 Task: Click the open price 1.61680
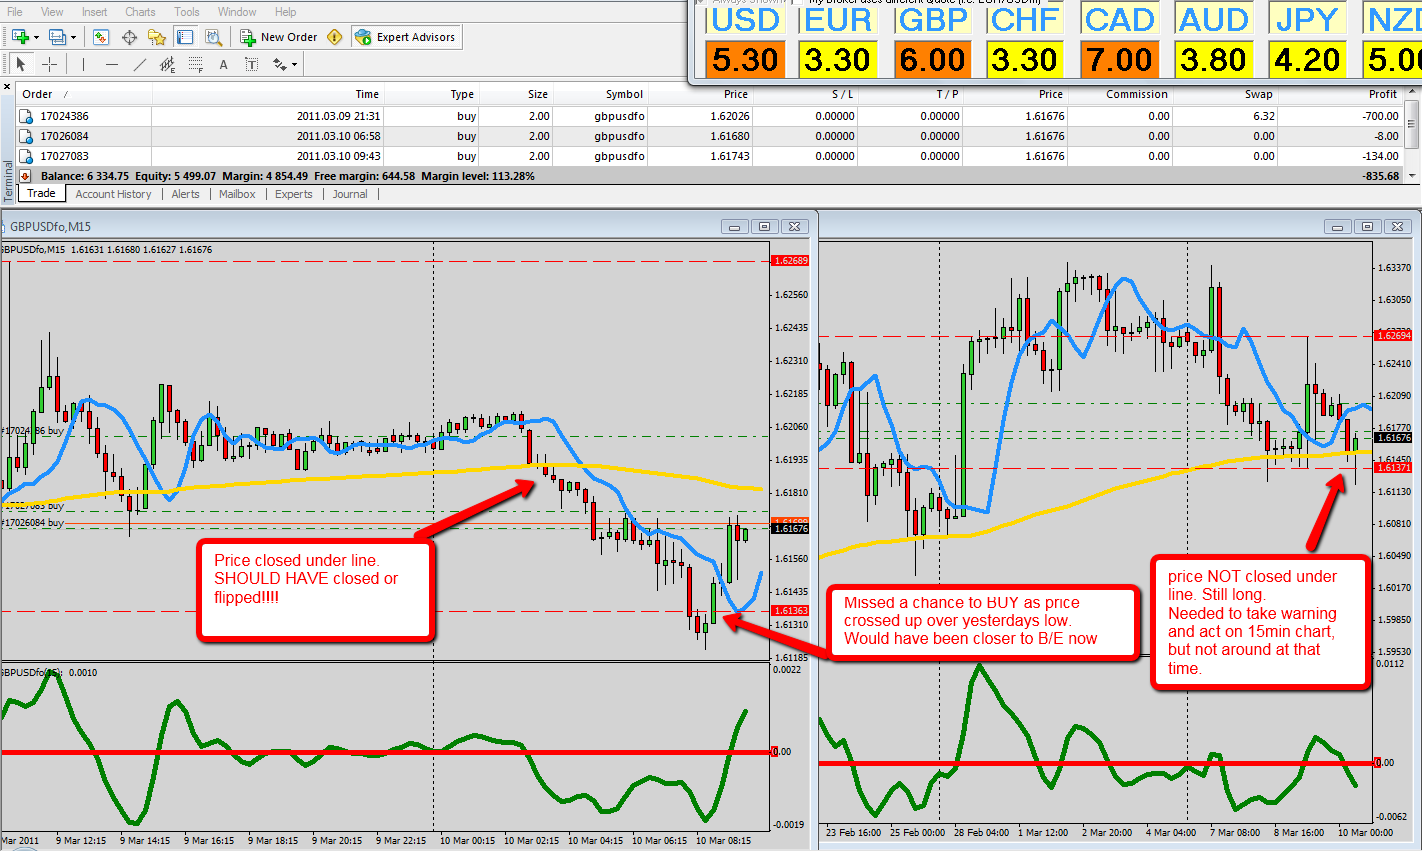click(x=730, y=136)
